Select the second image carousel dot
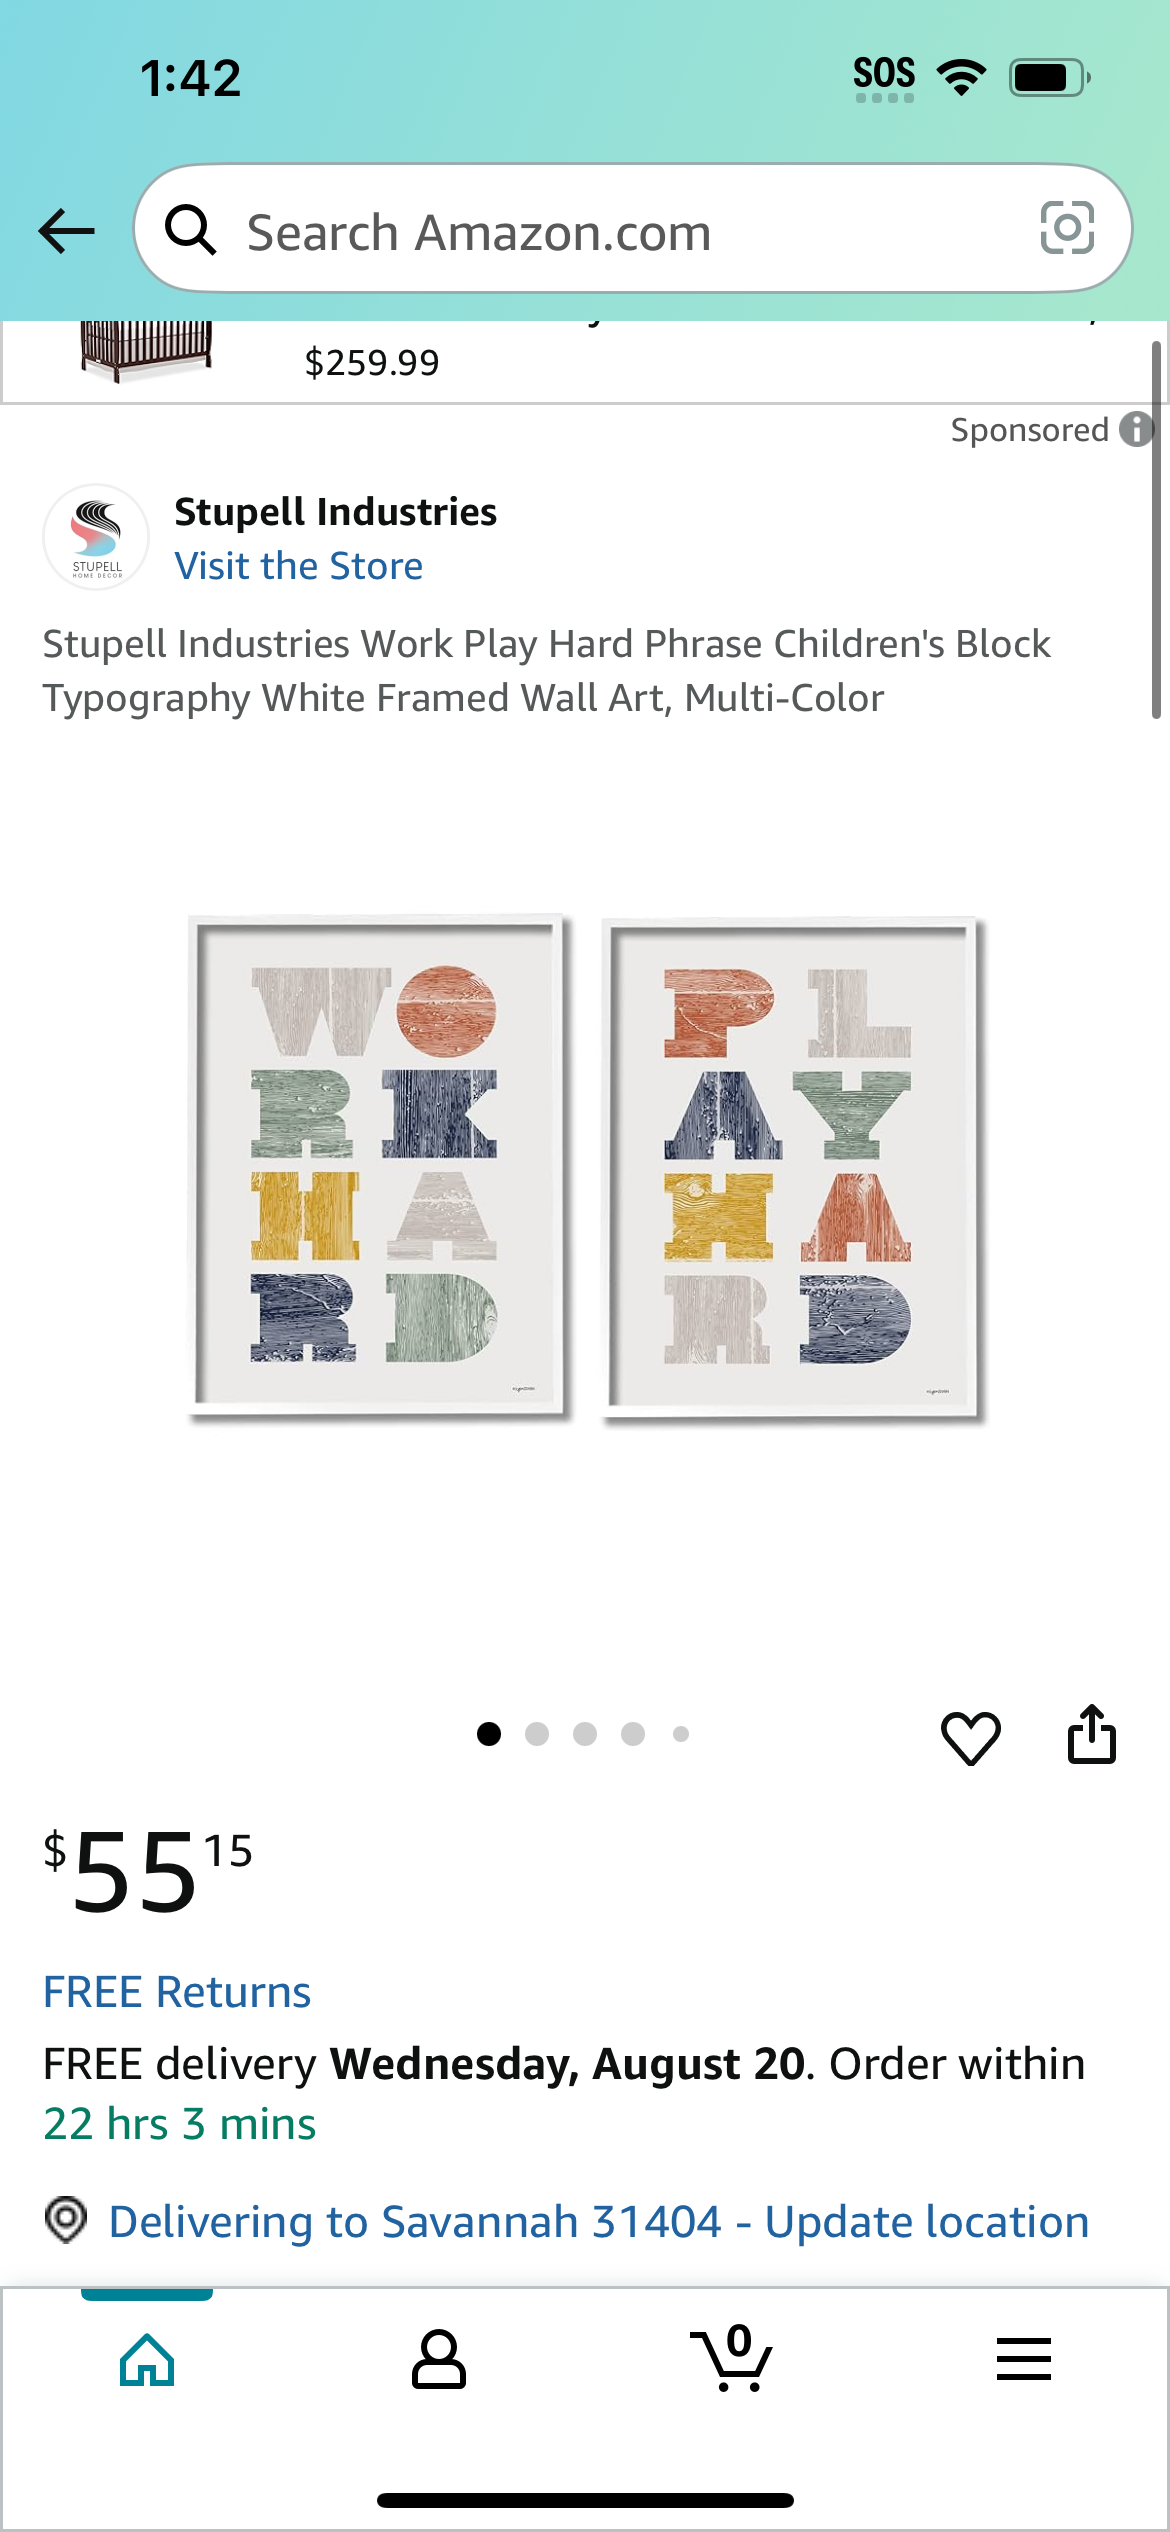The width and height of the screenshot is (1170, 2532). [x=537, y=1734]
